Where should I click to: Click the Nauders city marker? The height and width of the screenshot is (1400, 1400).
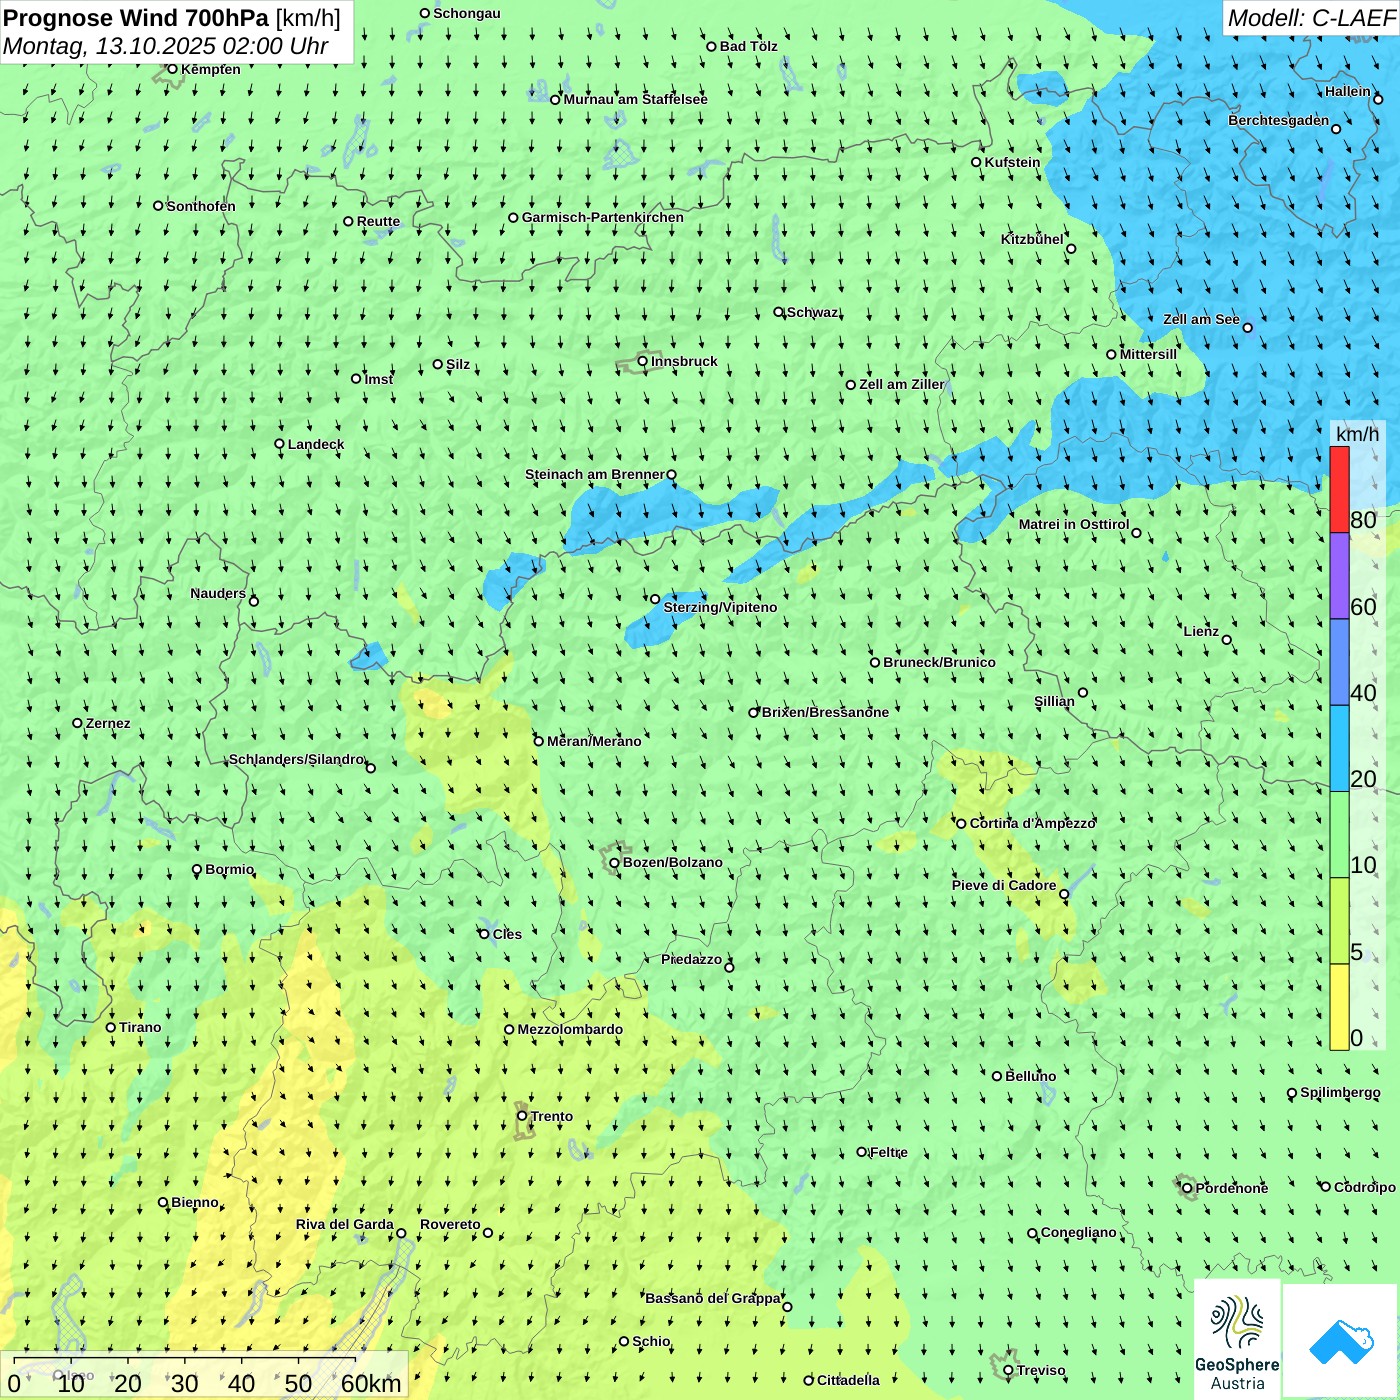point(253,601)
